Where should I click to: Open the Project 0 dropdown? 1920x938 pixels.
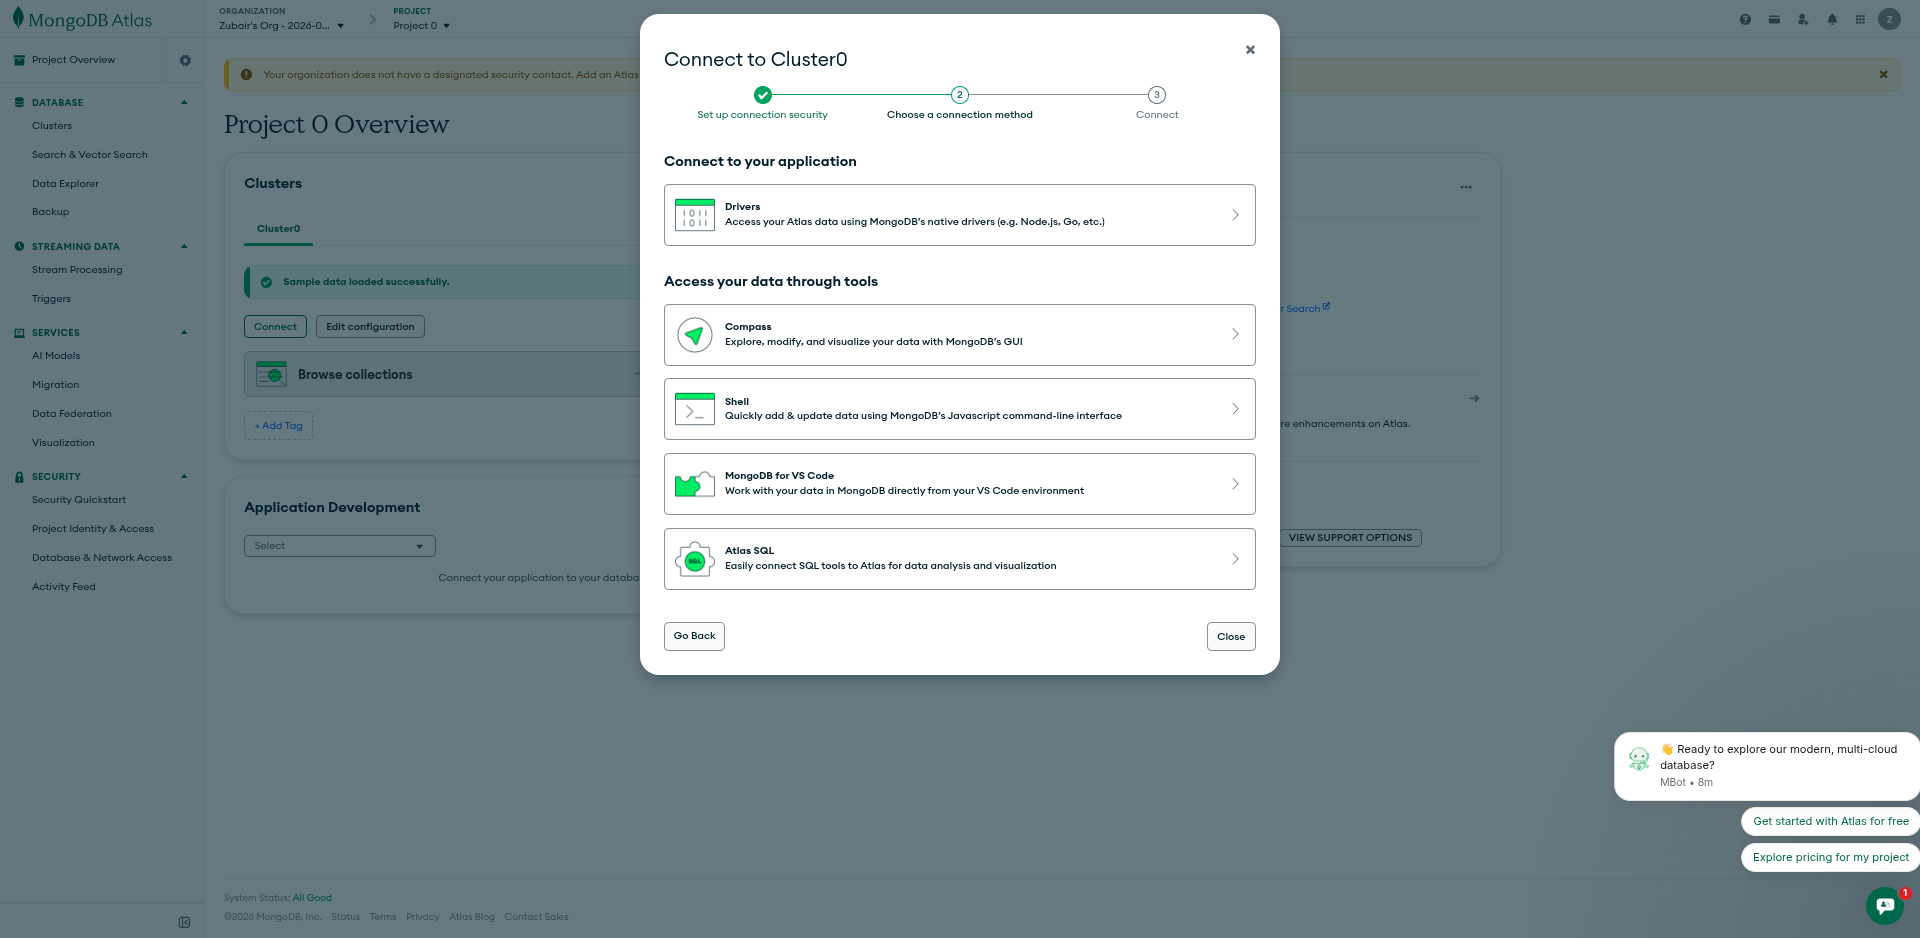pyautogui.click(x=421, y=26)
